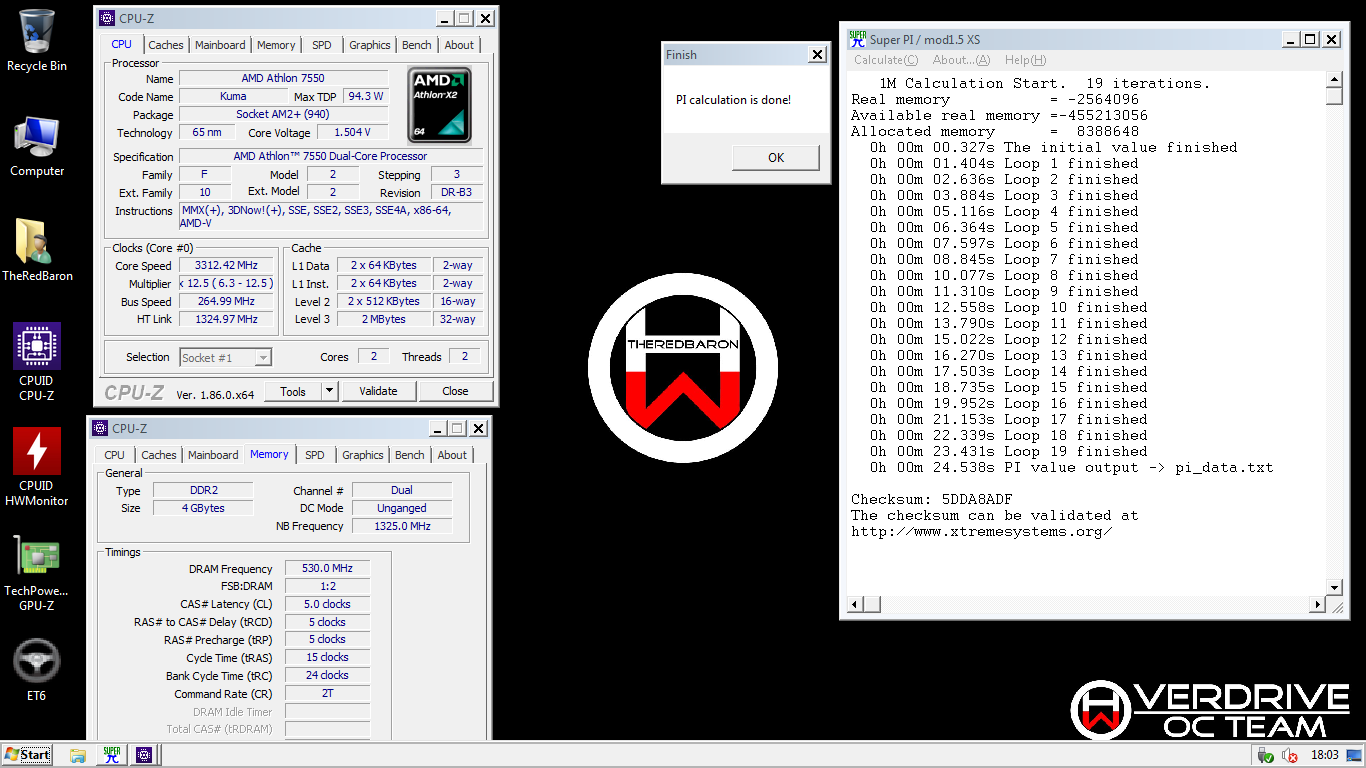Open the Computer desktop icon
This screenshot has height=768, width=1366.
click(x=37, y=146)
